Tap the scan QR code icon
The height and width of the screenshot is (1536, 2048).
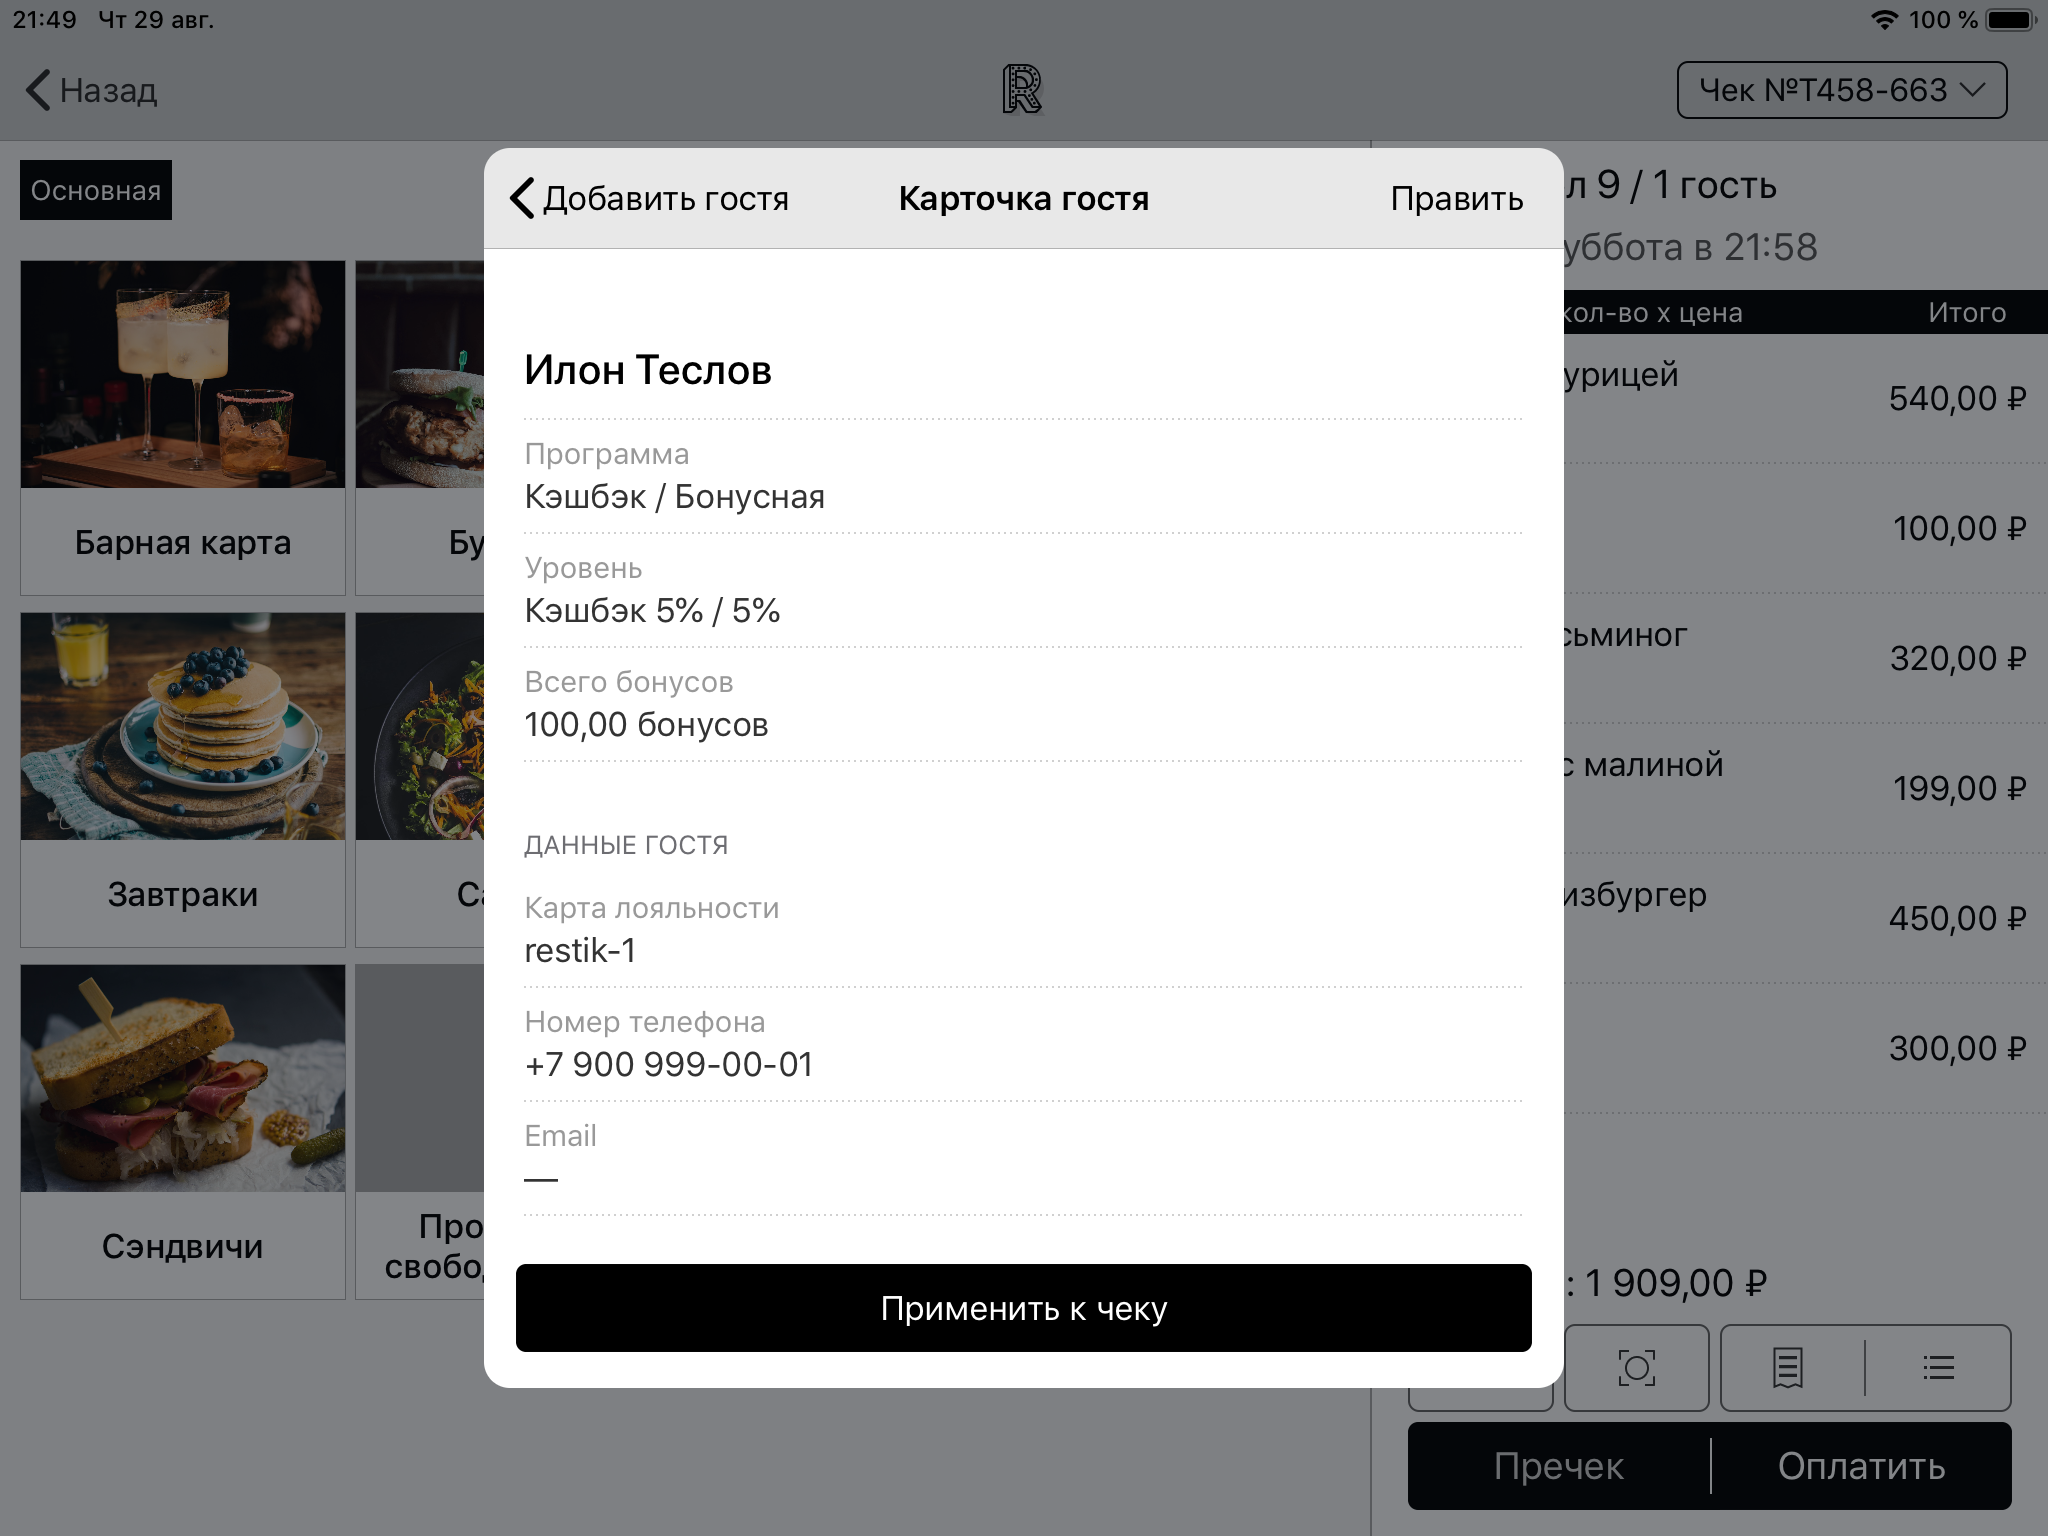(x=1636, y=1367)
